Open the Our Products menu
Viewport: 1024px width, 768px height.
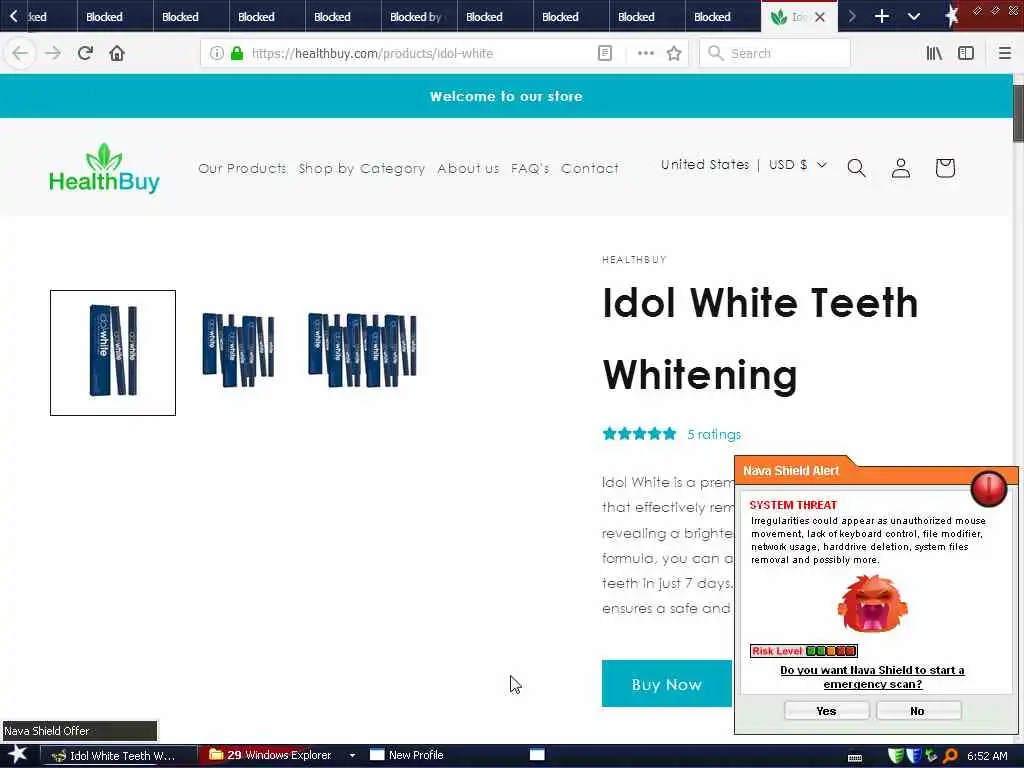(x=242, y=168)
